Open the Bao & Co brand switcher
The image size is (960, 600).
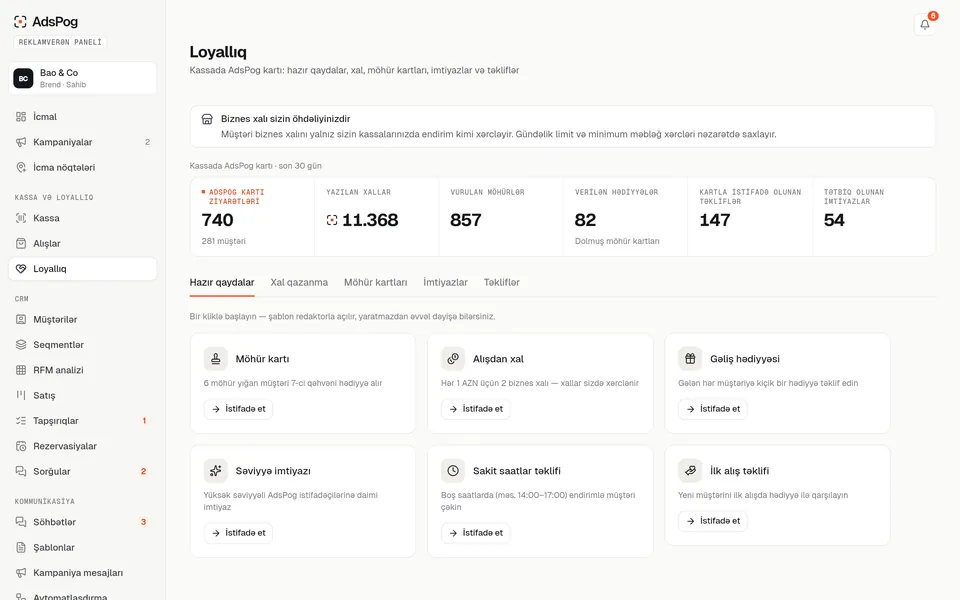(83, 78)
